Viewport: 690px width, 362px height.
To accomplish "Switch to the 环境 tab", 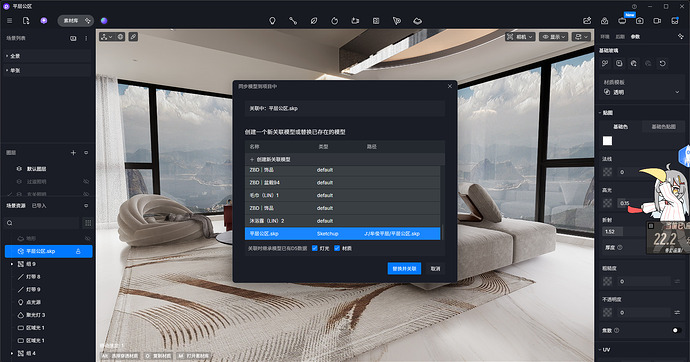I will [605, 37].
